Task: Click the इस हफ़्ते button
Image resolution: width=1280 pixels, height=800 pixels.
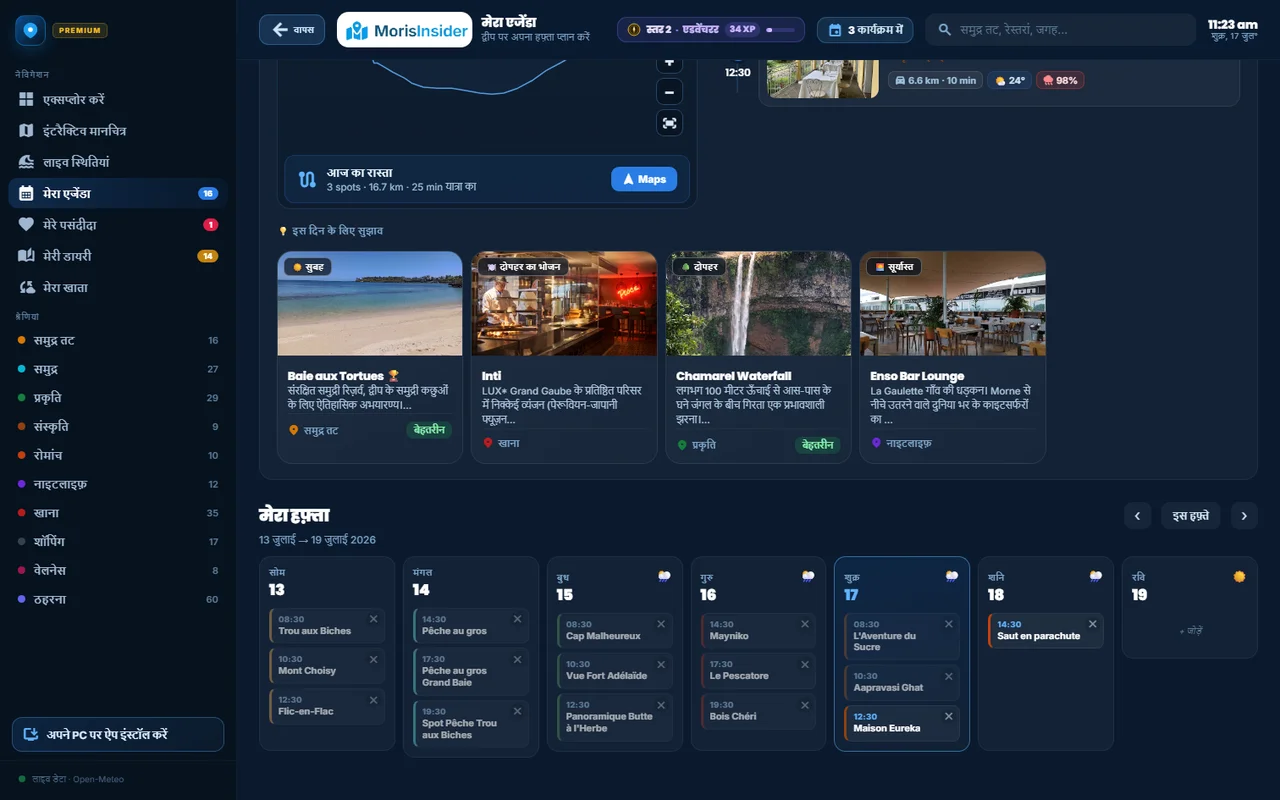Action: tap(1191, 516)
